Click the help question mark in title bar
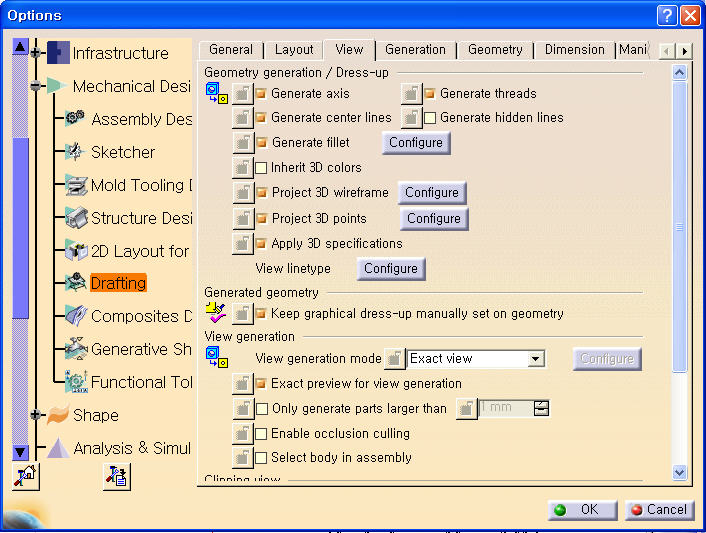 tap(667, 15)
